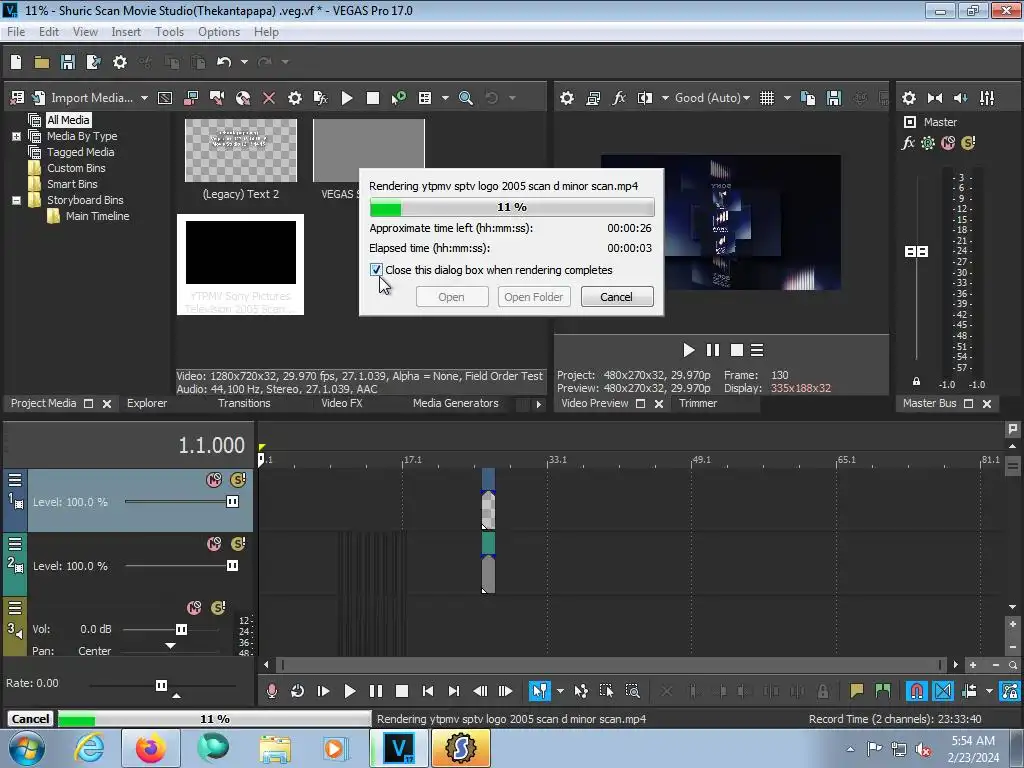
Task: Switch to the Trimmer tab
Action: point(698,404)
